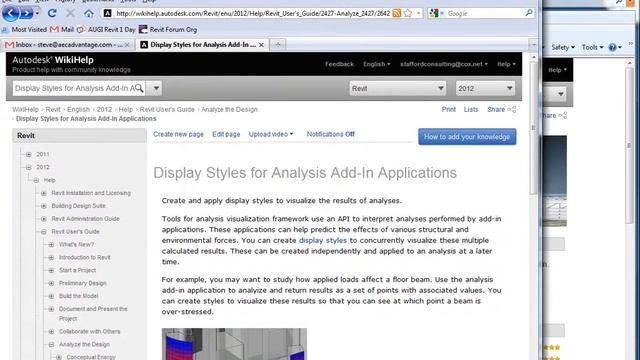This screenshot has height=360, width=640.
Task: Go to the browser Home icon
Action: [x=89, y=13]
